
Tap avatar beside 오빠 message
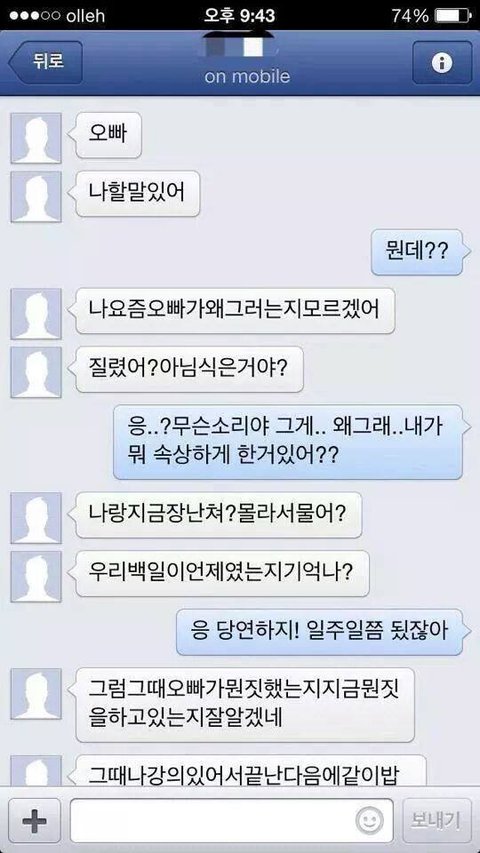(x=36, y=138)
